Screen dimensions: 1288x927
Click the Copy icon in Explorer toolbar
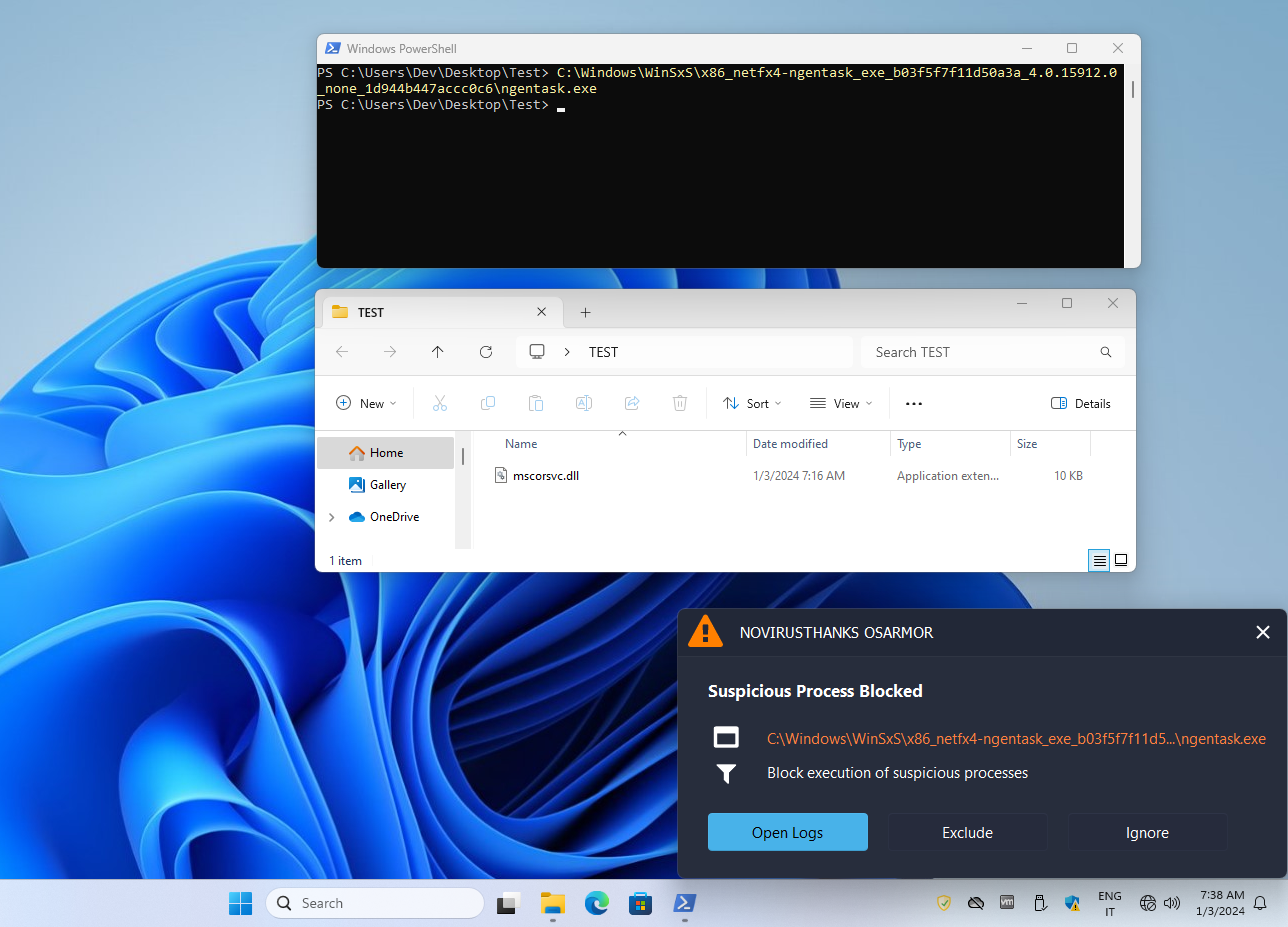point(488,403)
